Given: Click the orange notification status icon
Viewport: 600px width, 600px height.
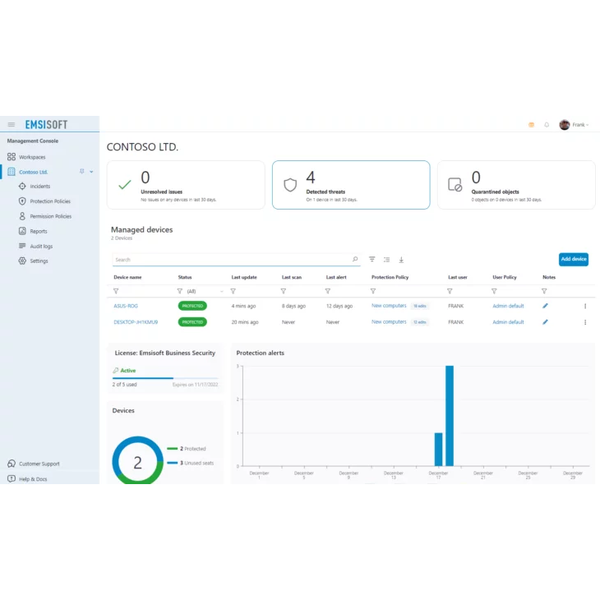Looking at the screenshot, I should tap(531, 125).
